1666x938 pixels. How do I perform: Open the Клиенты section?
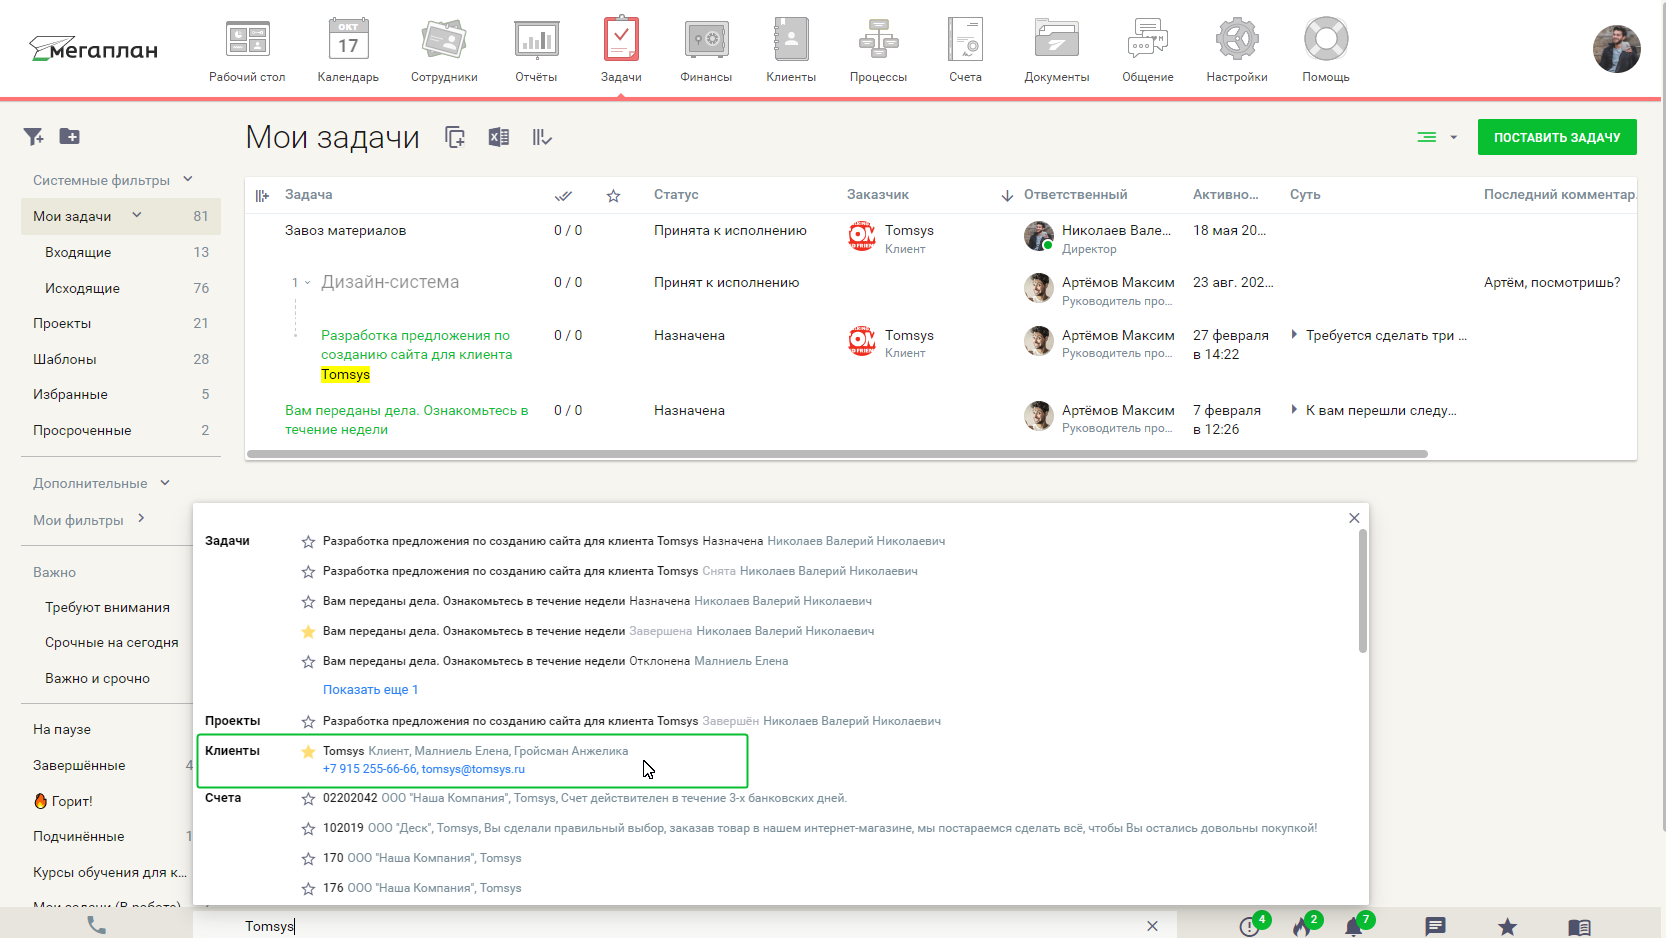791,50
